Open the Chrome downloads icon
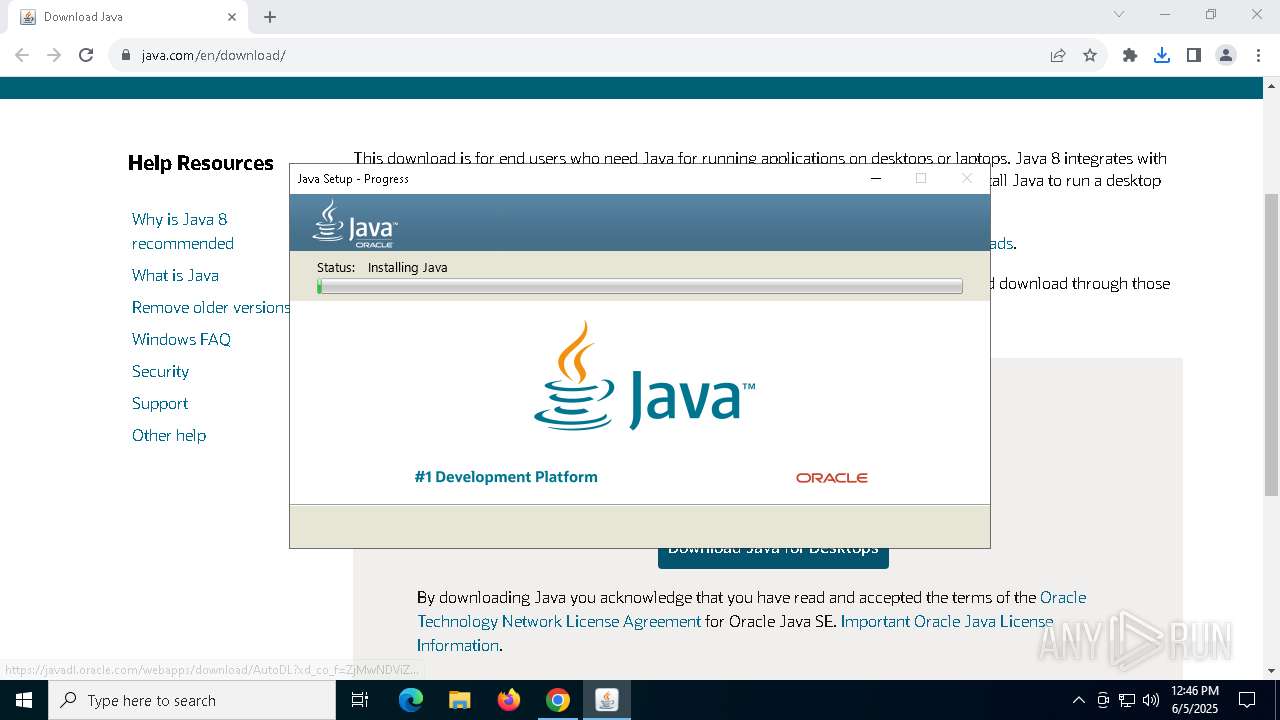The width and height of the screenshot is (1280, 720). point(1162,55)
